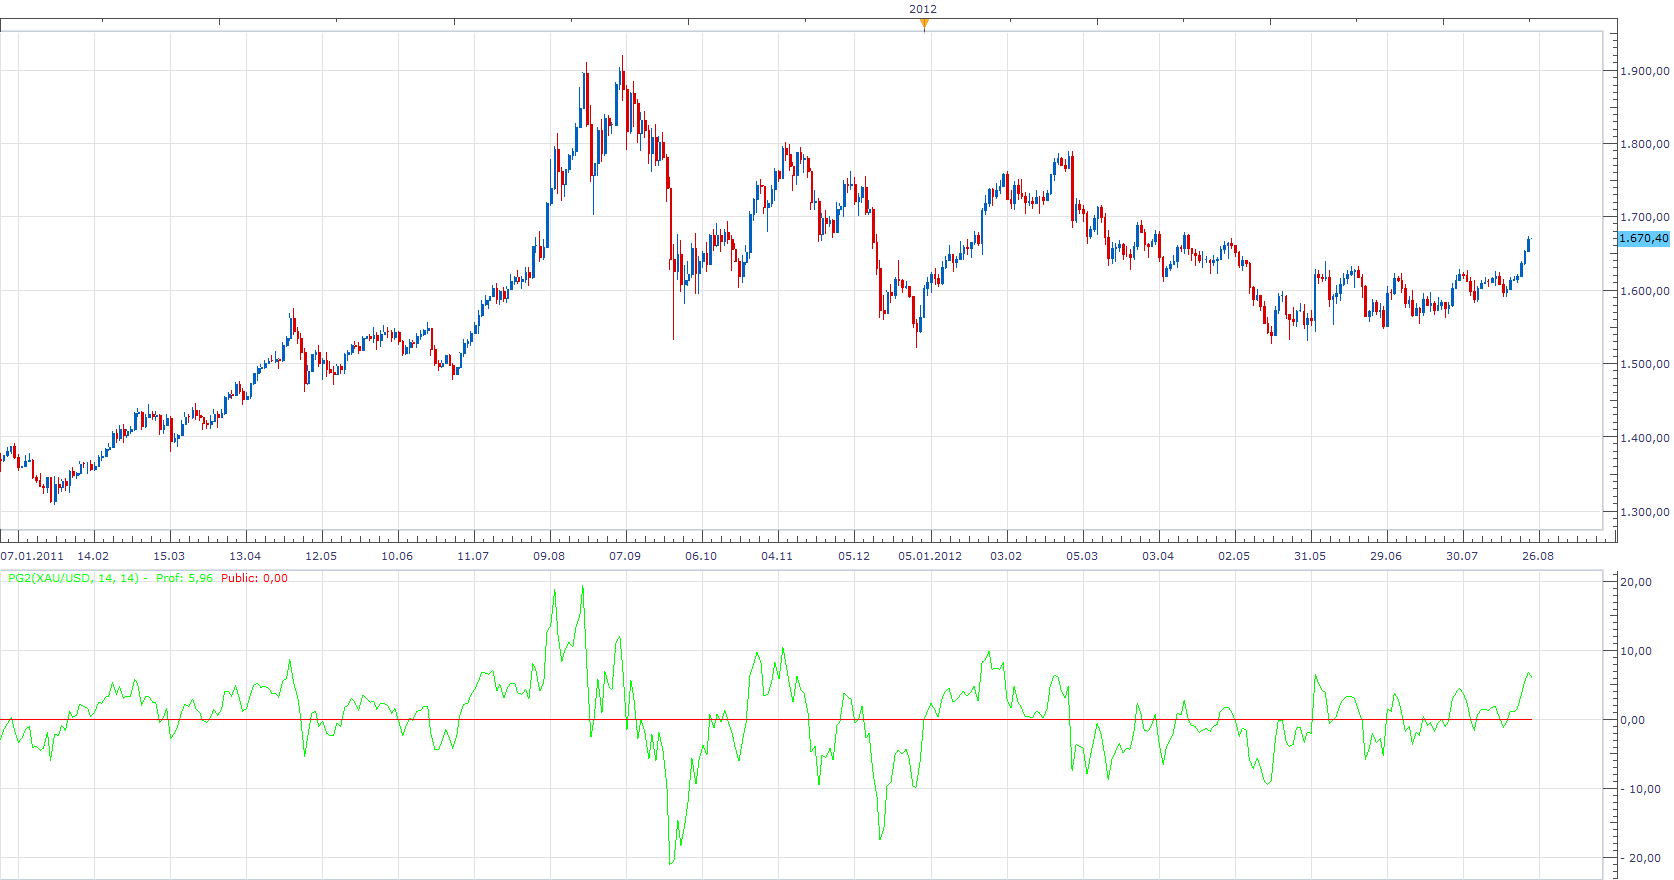The height and width of the screenshot is (880, 1674).
Task: Click the 05.03 date axis label
Action: click(x=1082, y=556)
